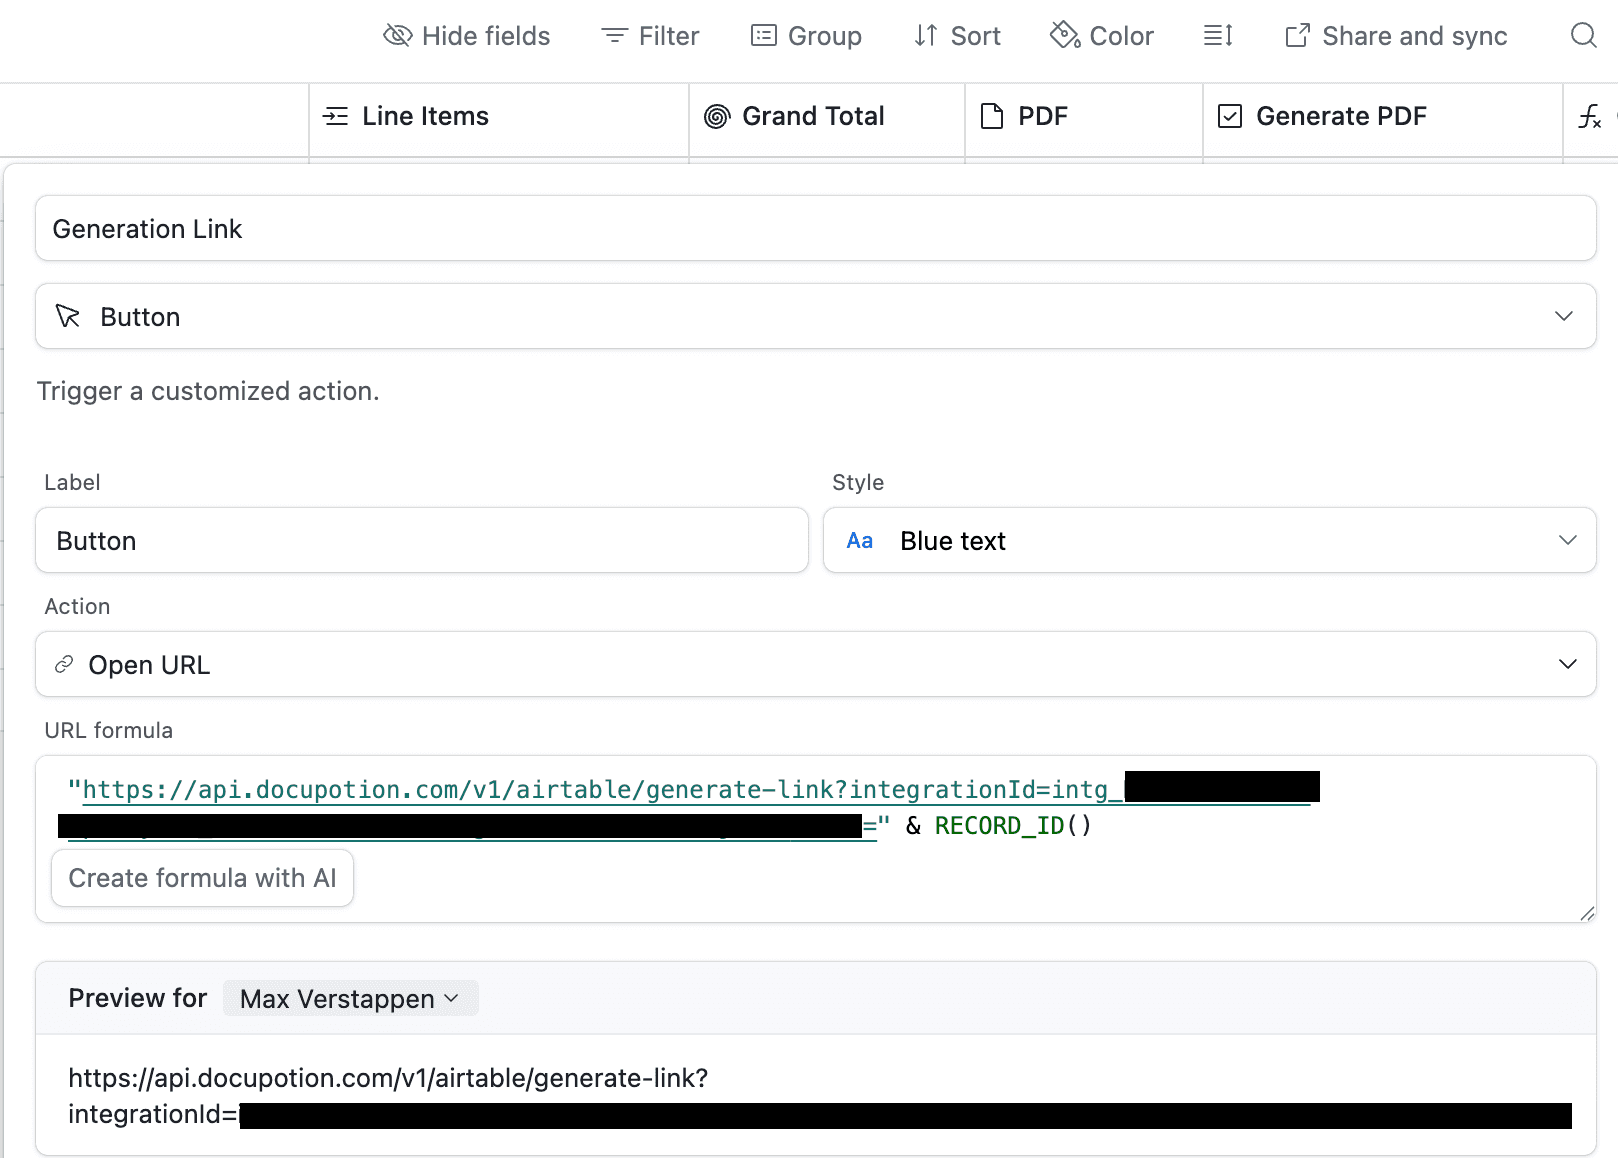Open the Group toolbar option
The height and width of the screenshot is (1158, 1618).
coord(806,36)
